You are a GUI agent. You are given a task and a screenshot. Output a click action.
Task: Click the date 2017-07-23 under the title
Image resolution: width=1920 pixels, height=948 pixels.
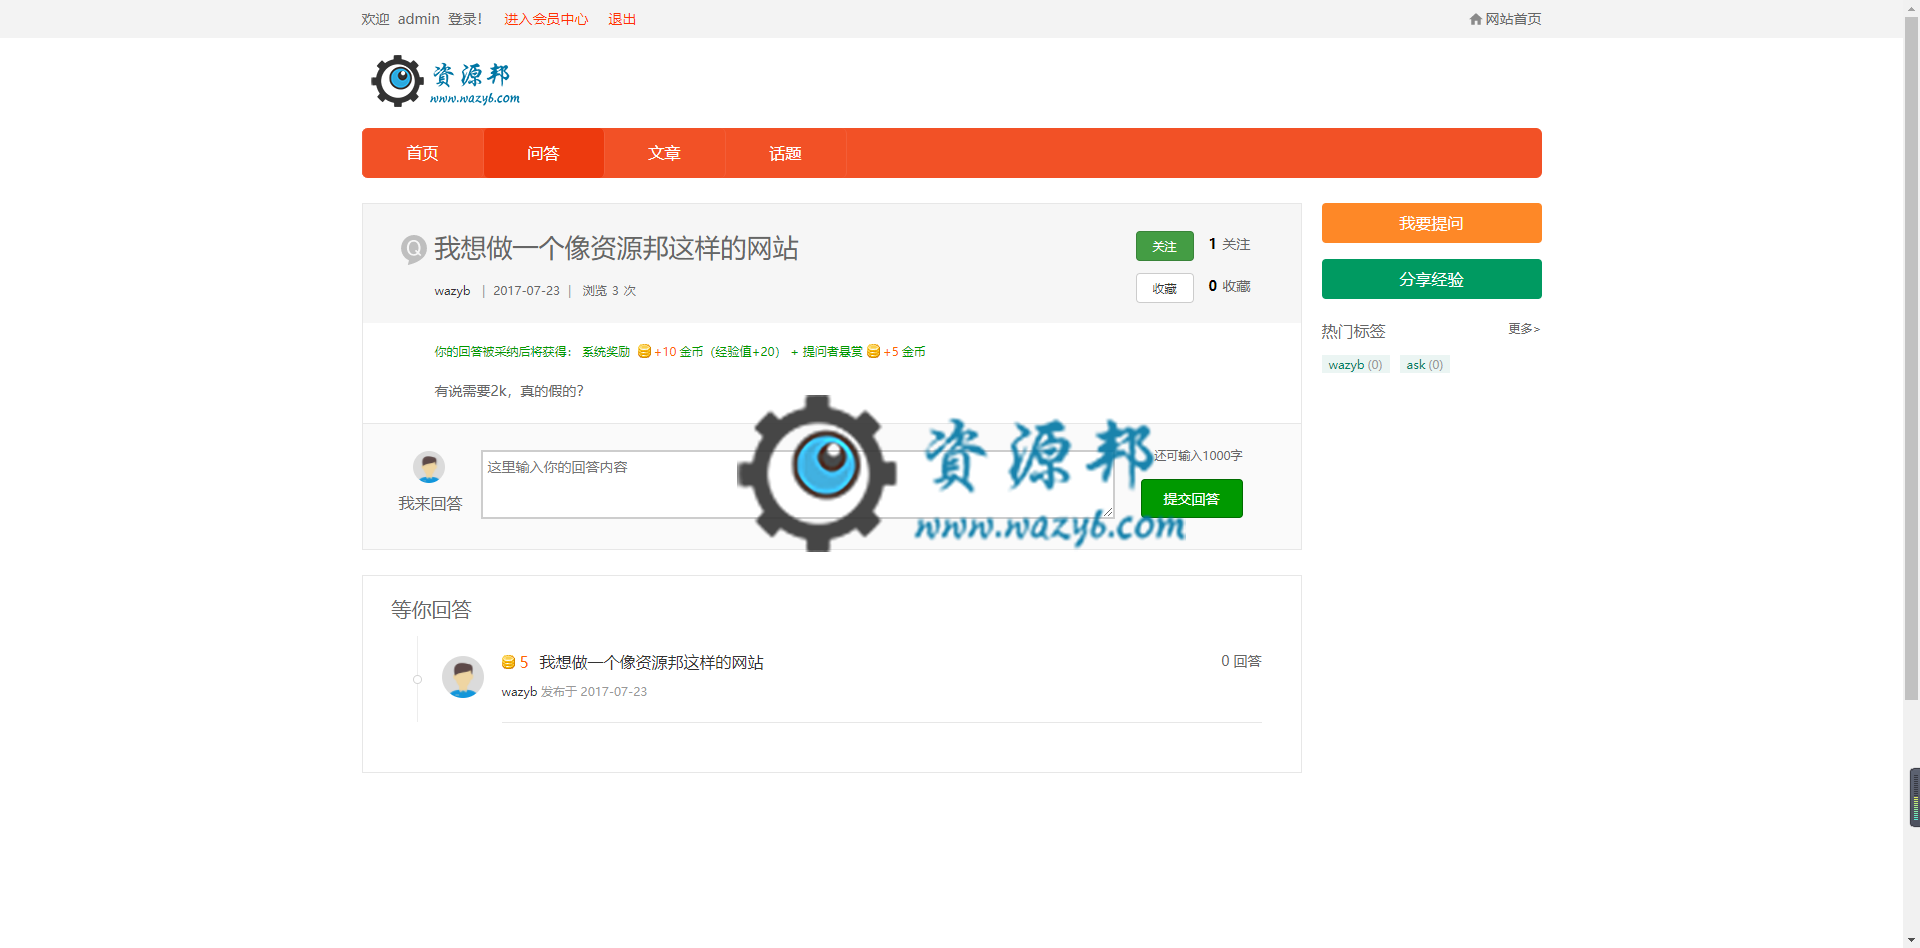(526, 291)
